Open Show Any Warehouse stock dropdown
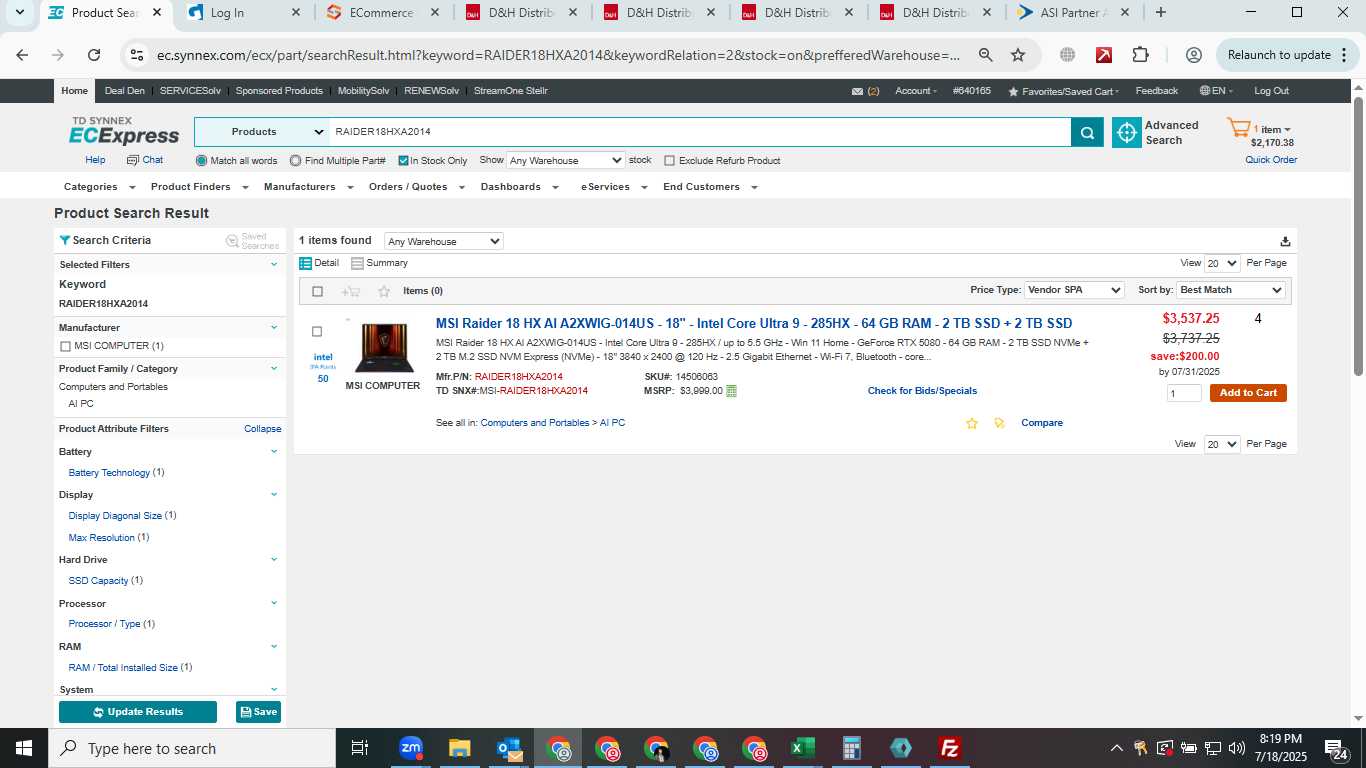The image size is (1366, 768). [565, 160]
